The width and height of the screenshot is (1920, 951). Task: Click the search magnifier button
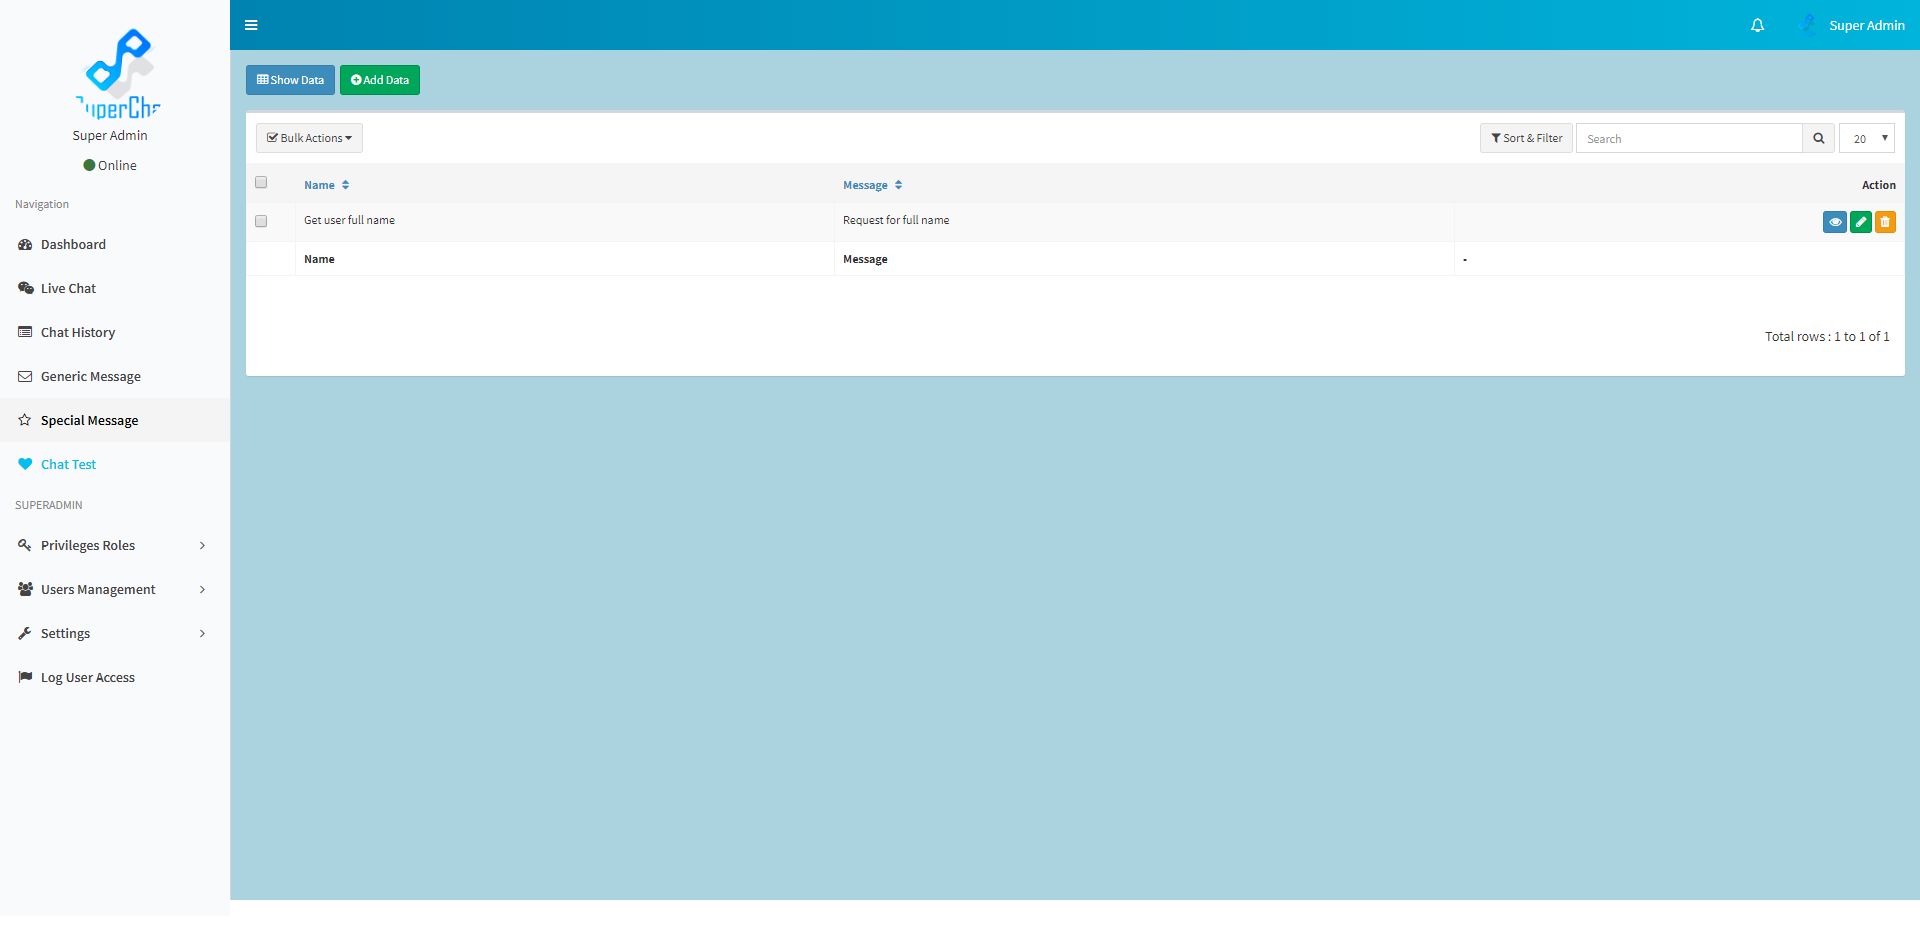pos(1819,138)
